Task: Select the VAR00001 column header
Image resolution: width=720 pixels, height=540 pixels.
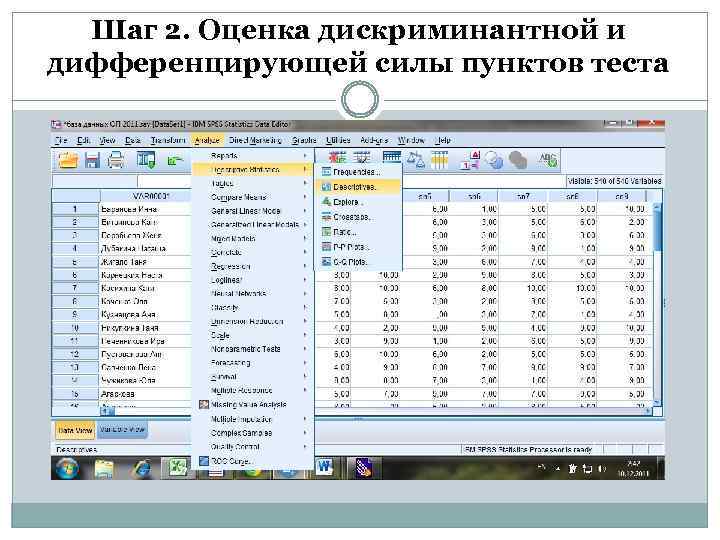Action: (x=145, y=196)
